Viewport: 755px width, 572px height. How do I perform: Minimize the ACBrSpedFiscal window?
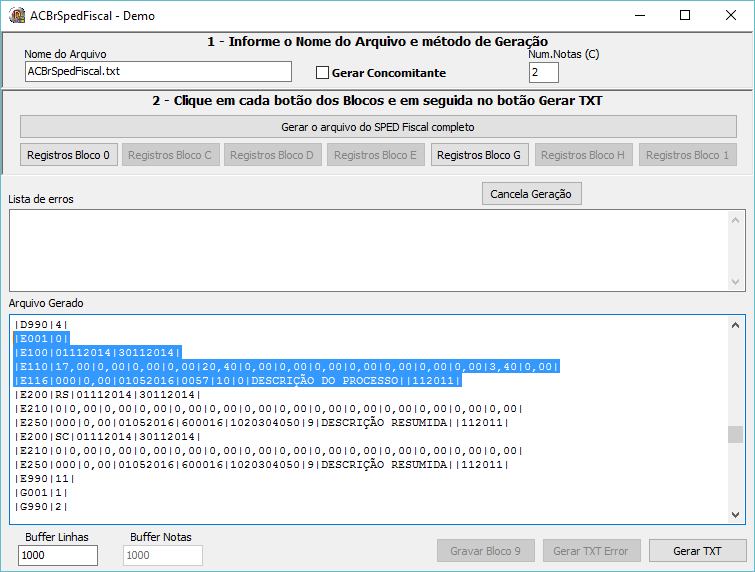pyautogui.click(x=640, y=15)
